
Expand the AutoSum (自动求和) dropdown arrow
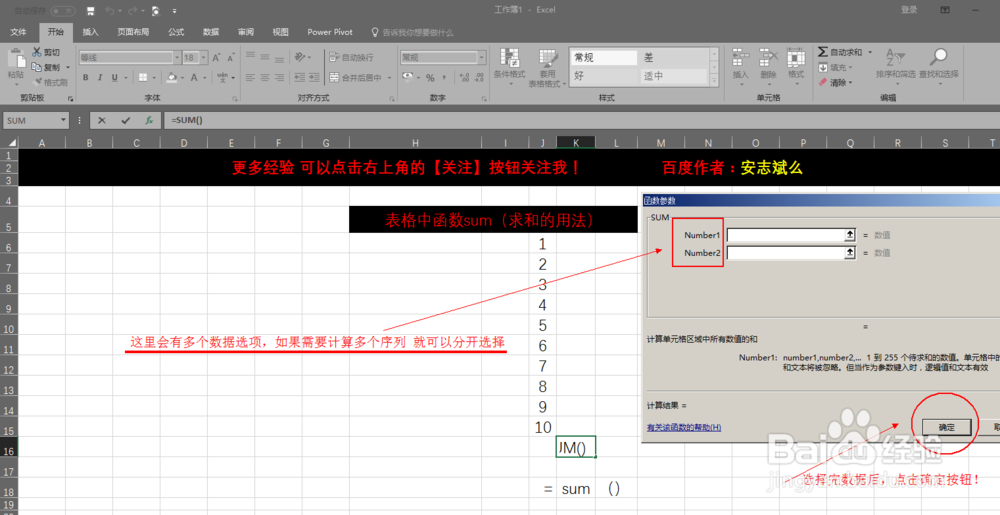870,52
